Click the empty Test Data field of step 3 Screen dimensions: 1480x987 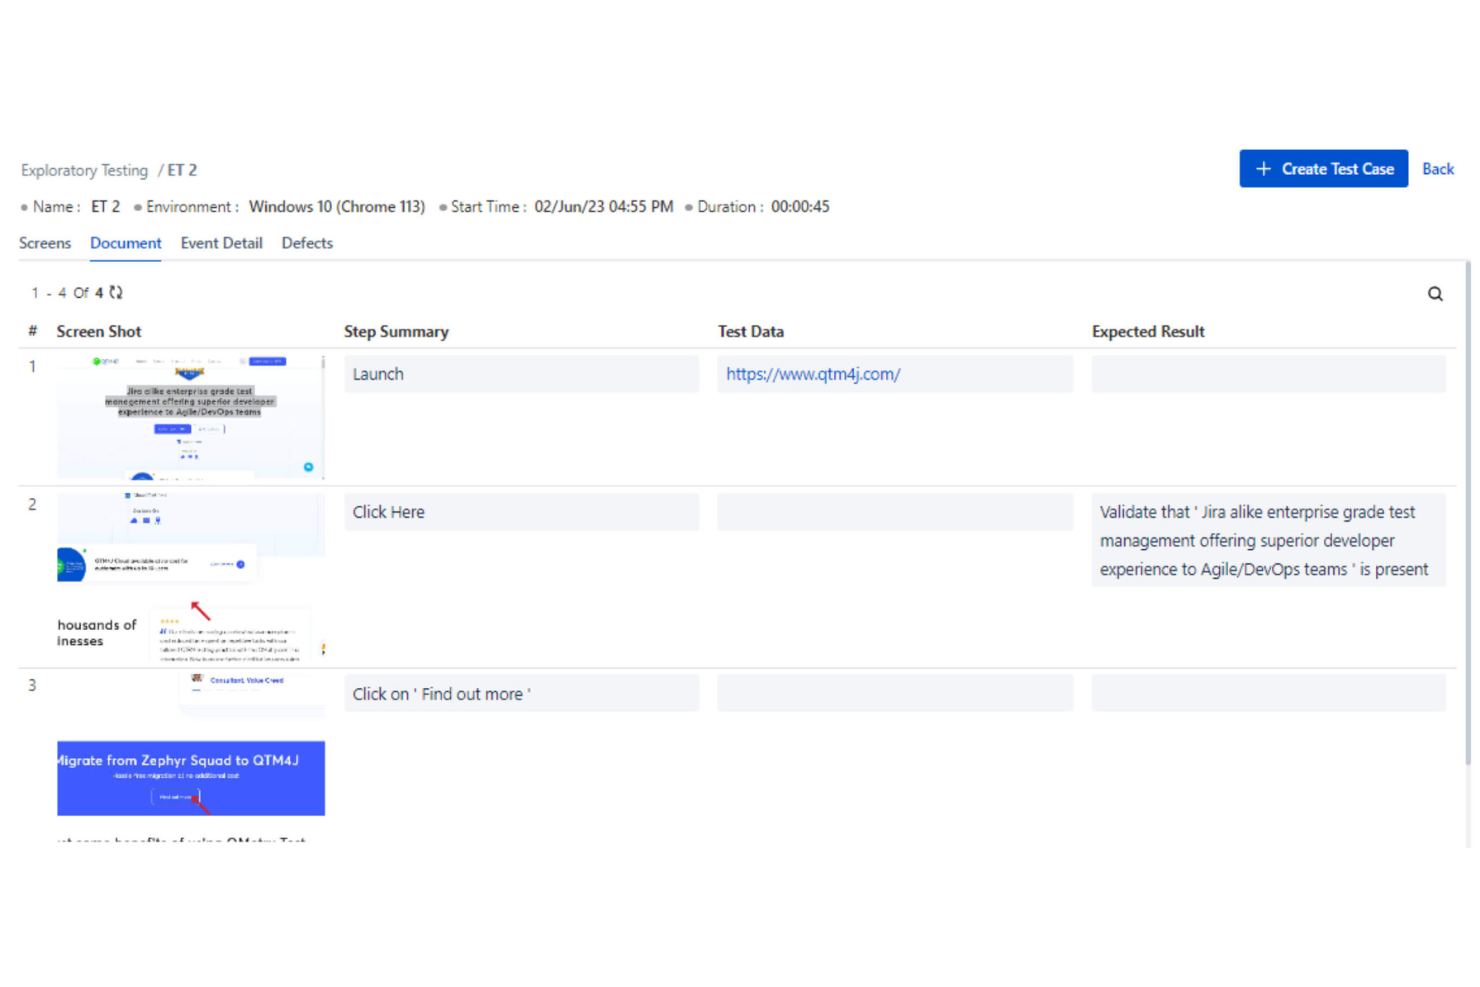[x=895, y=693]
